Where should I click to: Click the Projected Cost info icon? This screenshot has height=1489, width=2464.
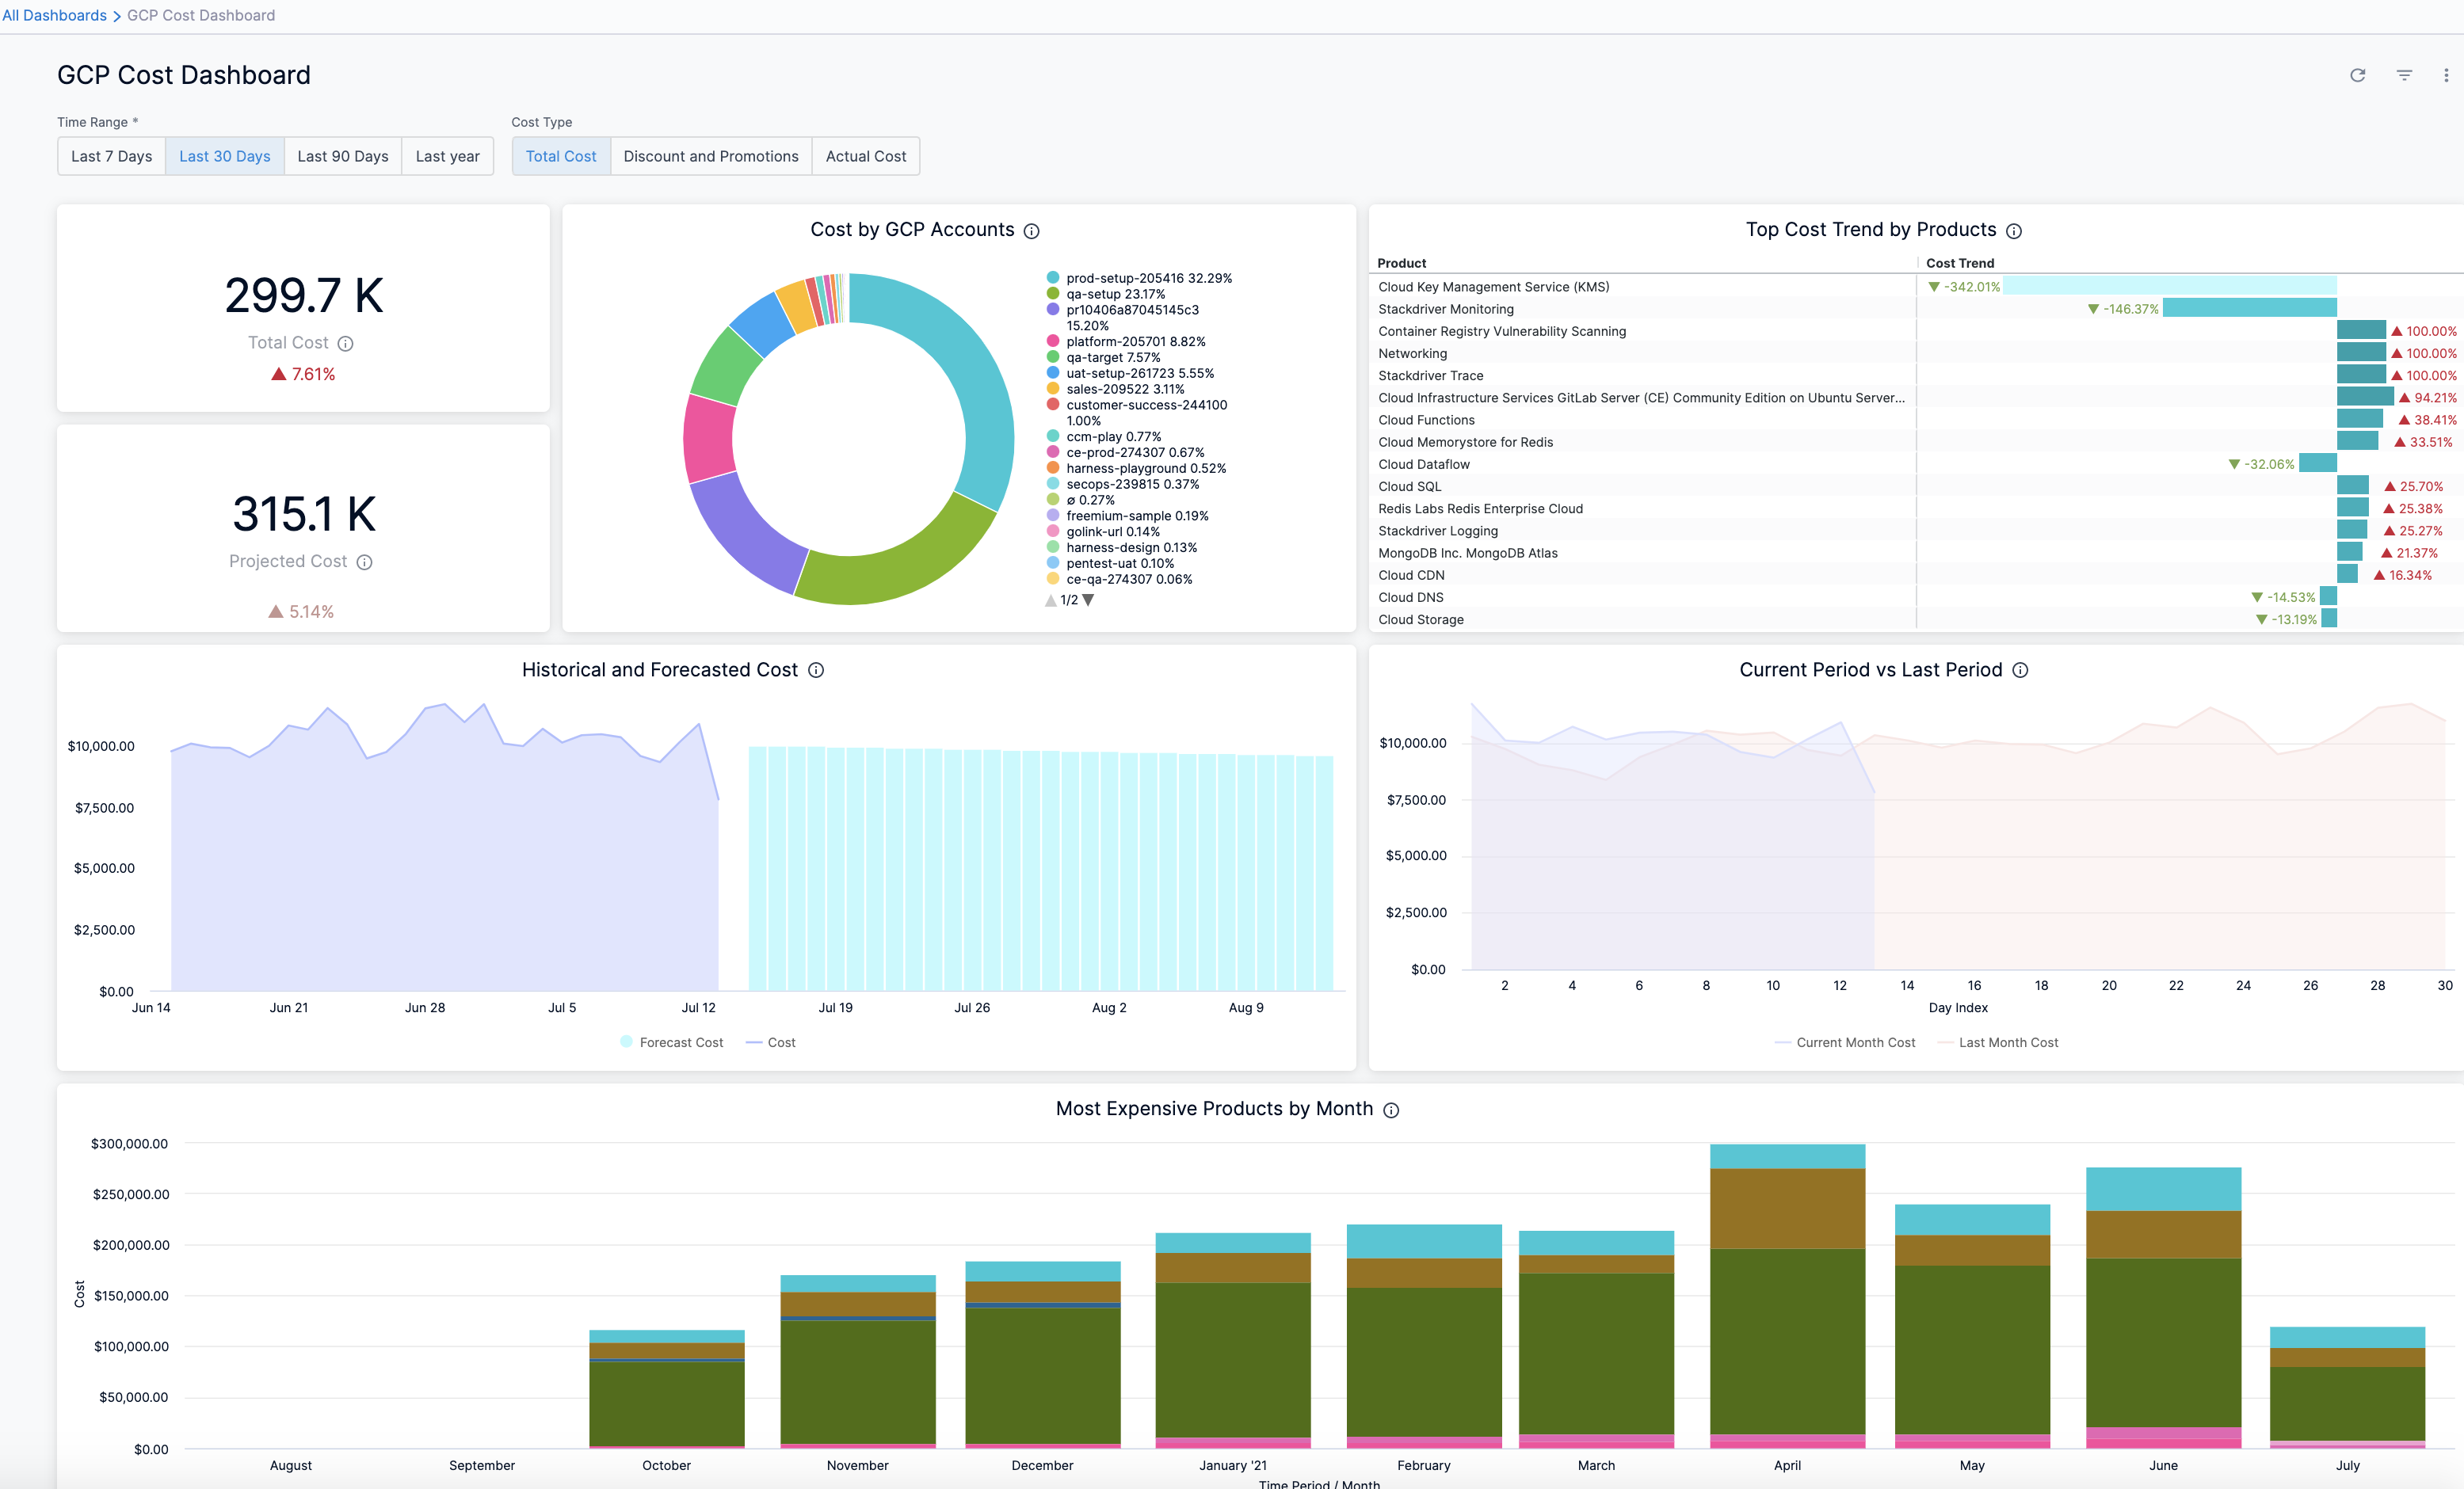[x=364, y=562]
